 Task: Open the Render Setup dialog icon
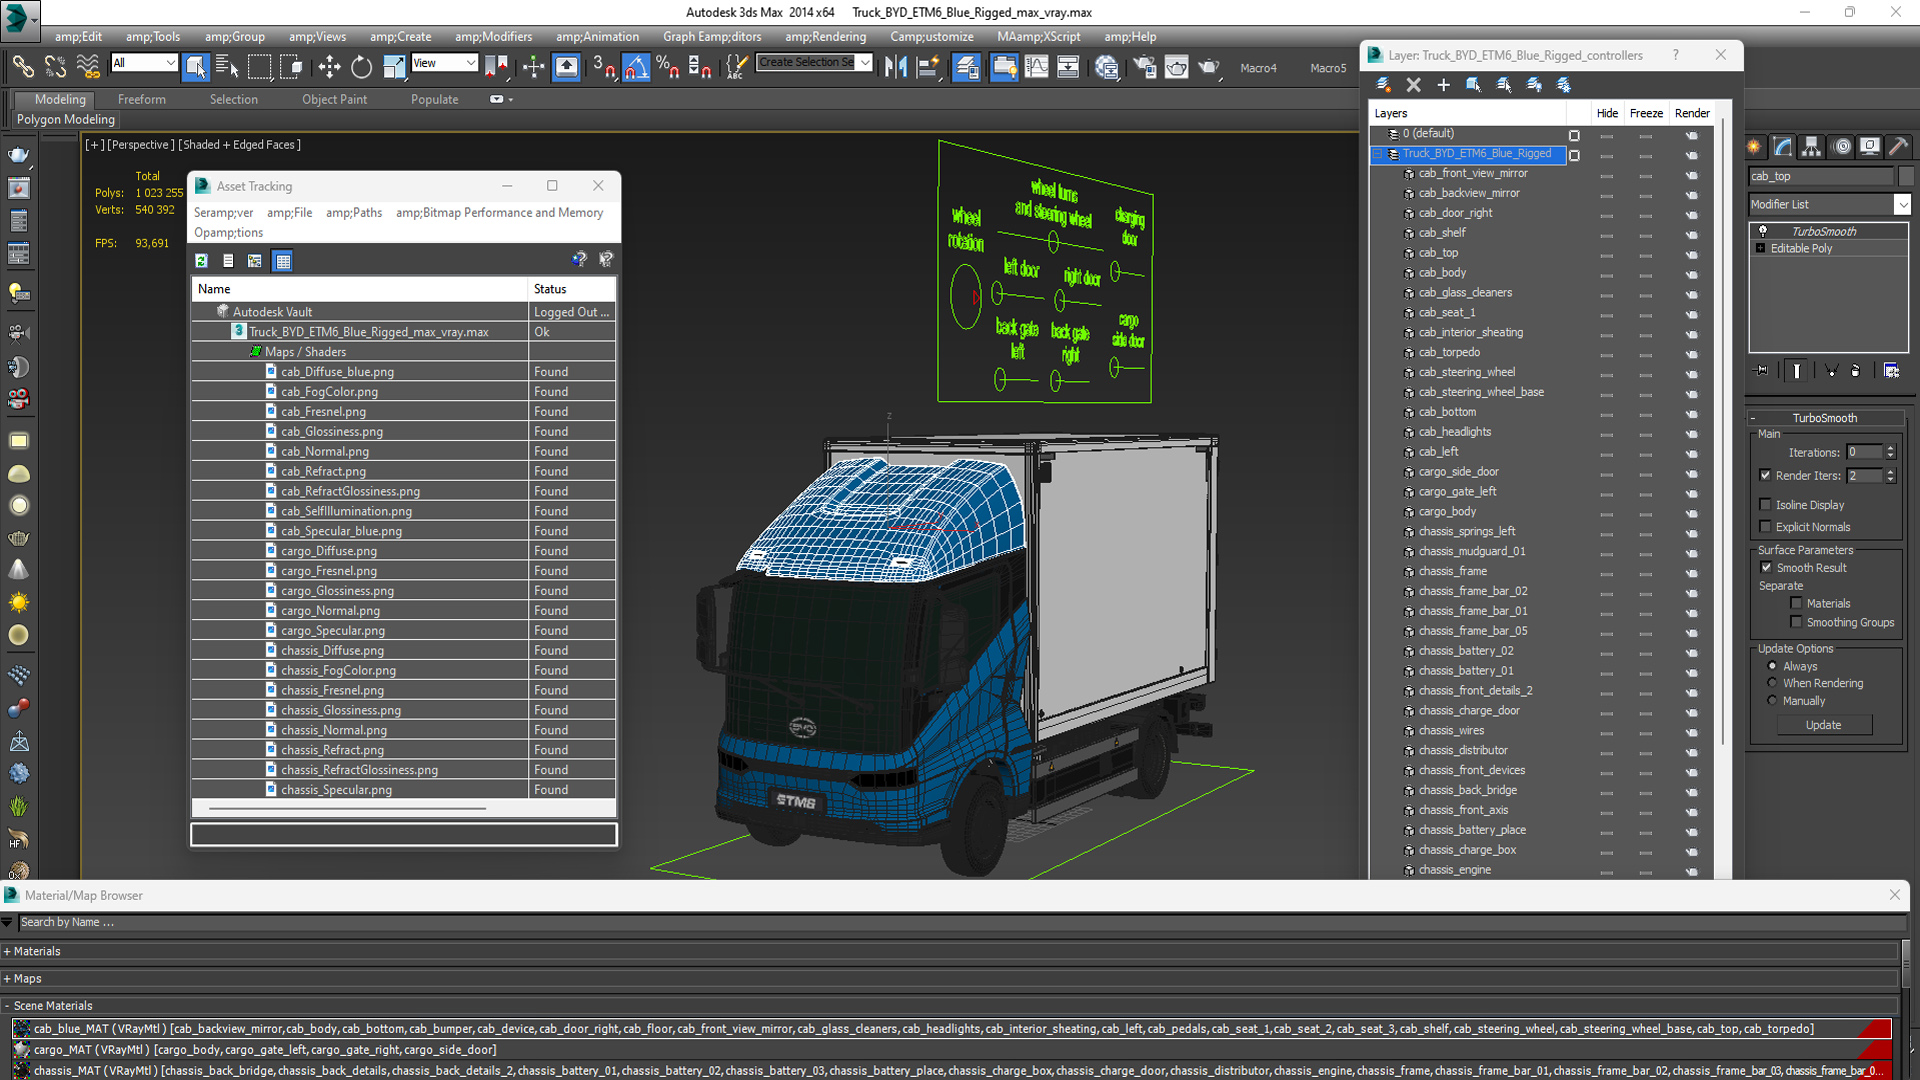[x=1144, y=66]
